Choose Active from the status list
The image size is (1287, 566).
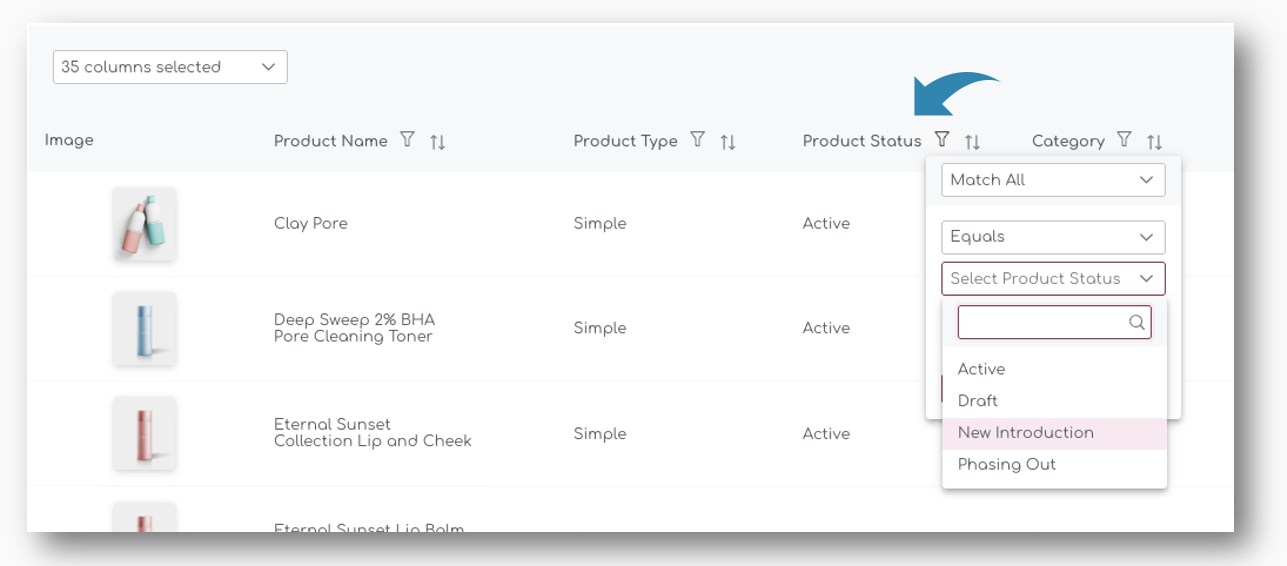[981, 369]
